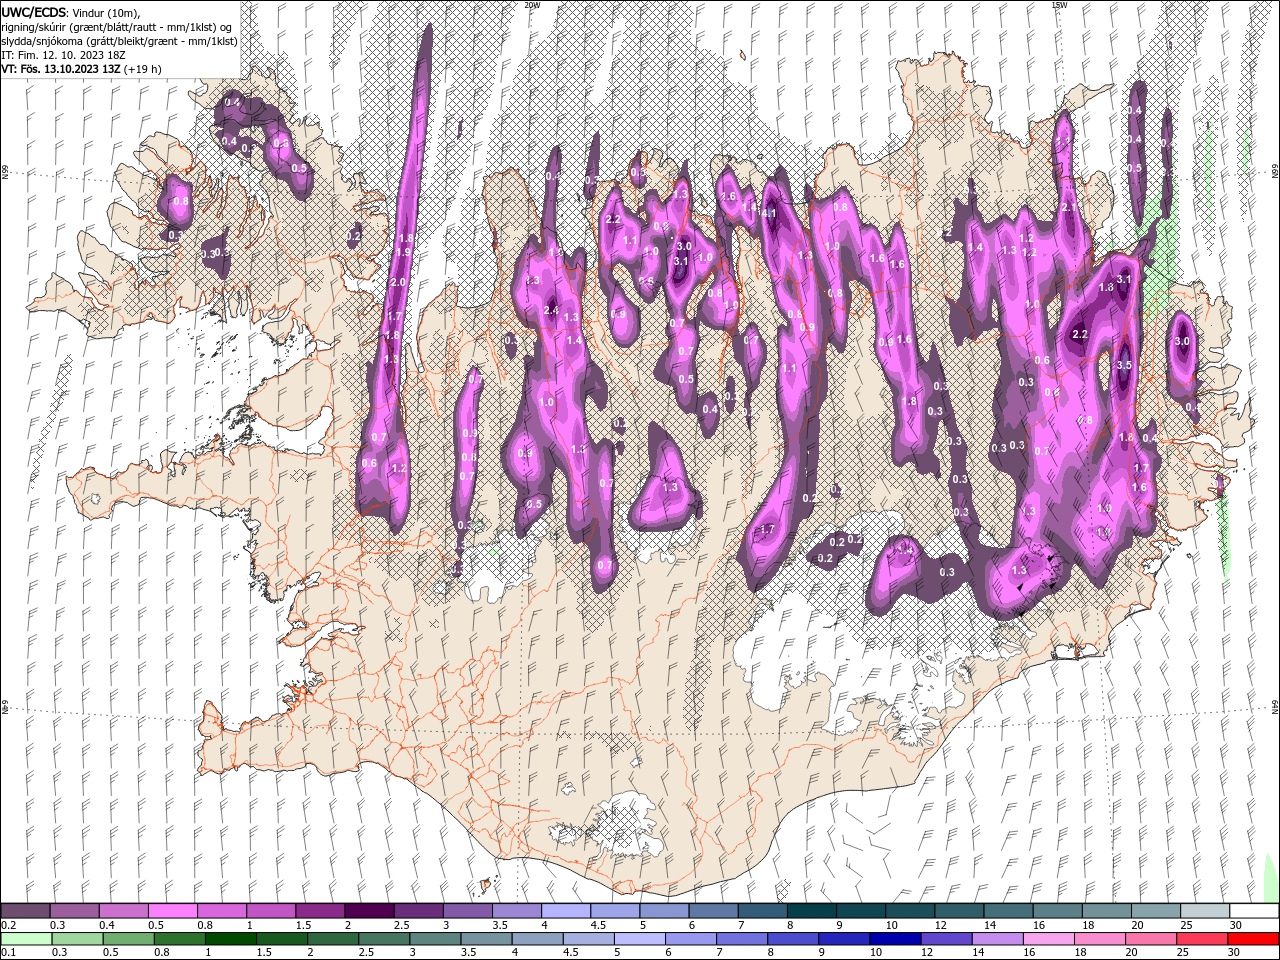Image resolution: width=1280 pixels, height=960 pixels.
Task: Pick the 2–2.5 darkest purple swatch, upper legend row
Action: [x=368, y=910]
